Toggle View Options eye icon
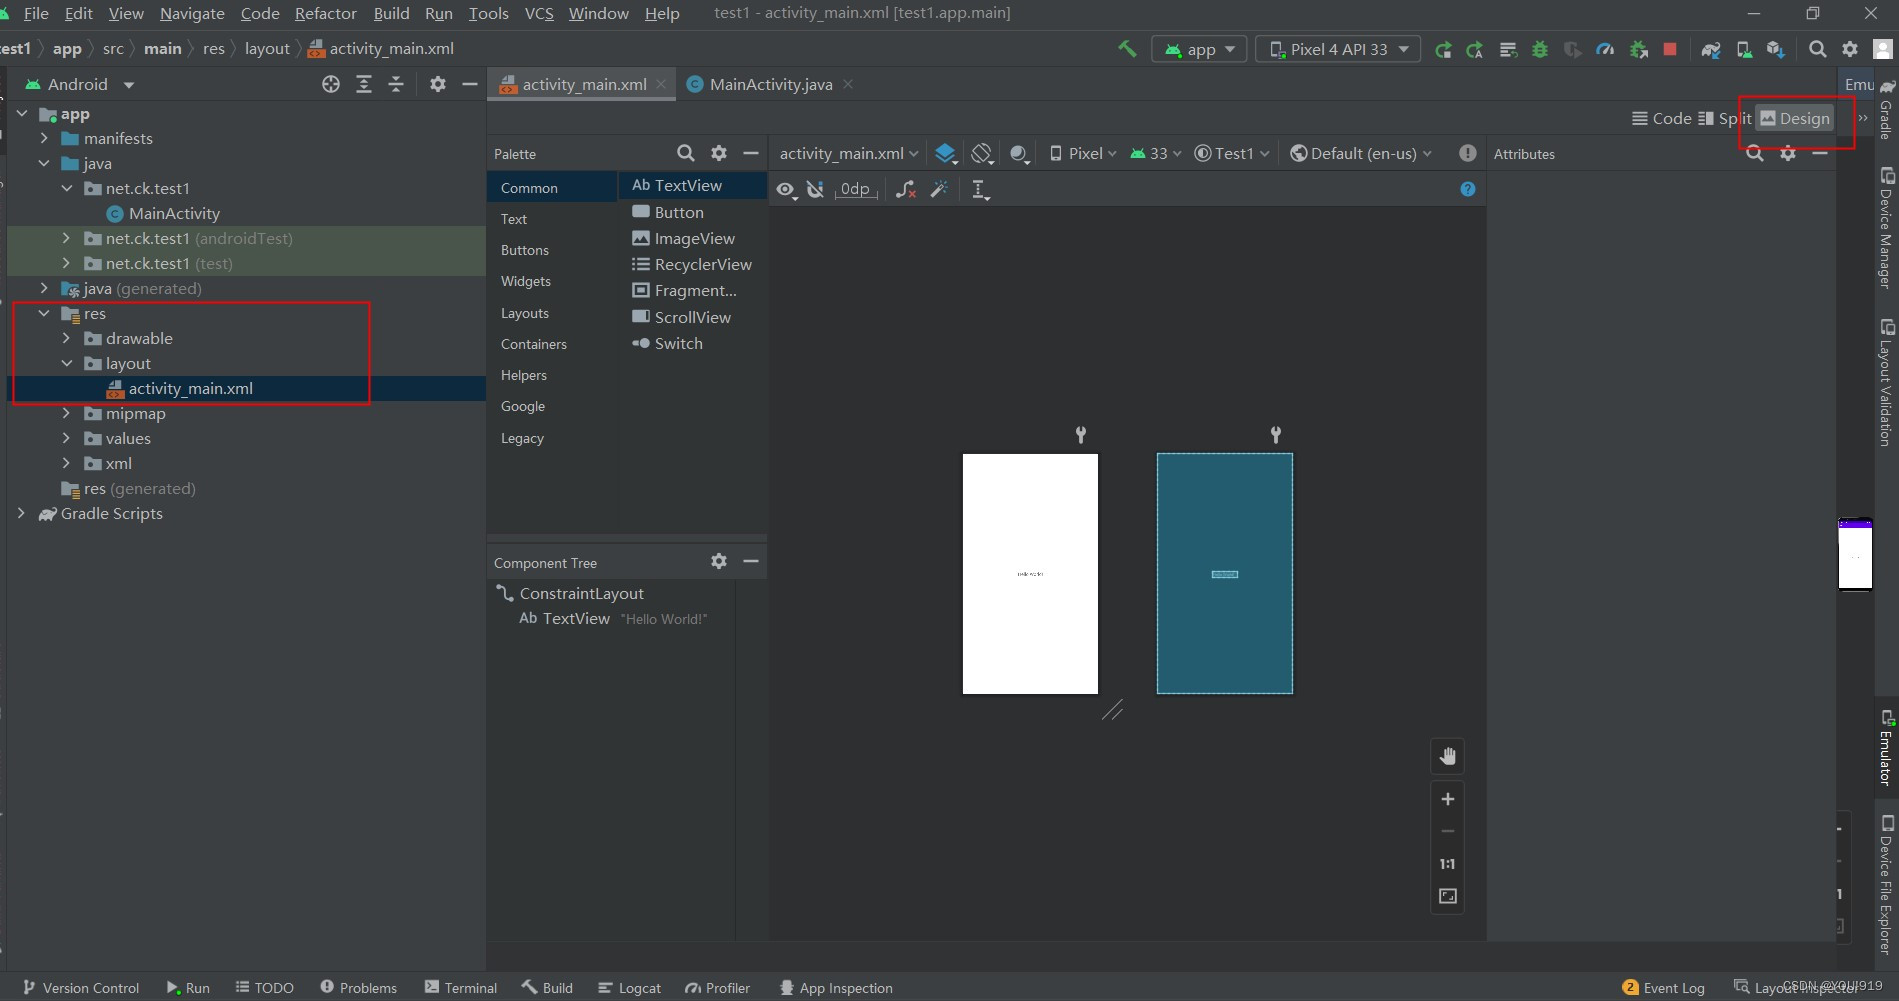1899x1001 pixels. point(787,190)
